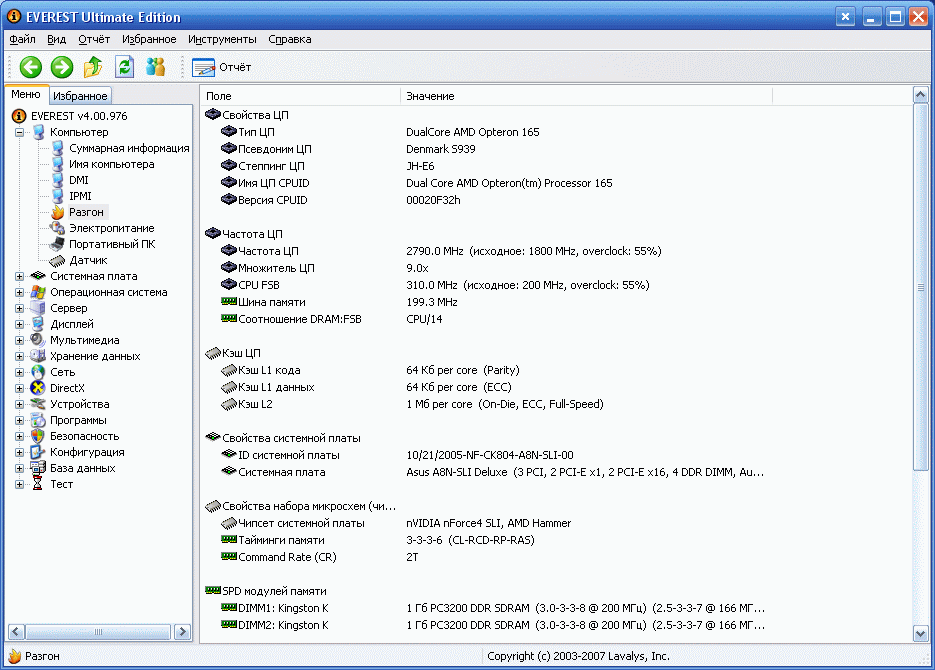Open the Избранное menu
The height and width of the screenshot is (670, 935).
click(149, 39)
